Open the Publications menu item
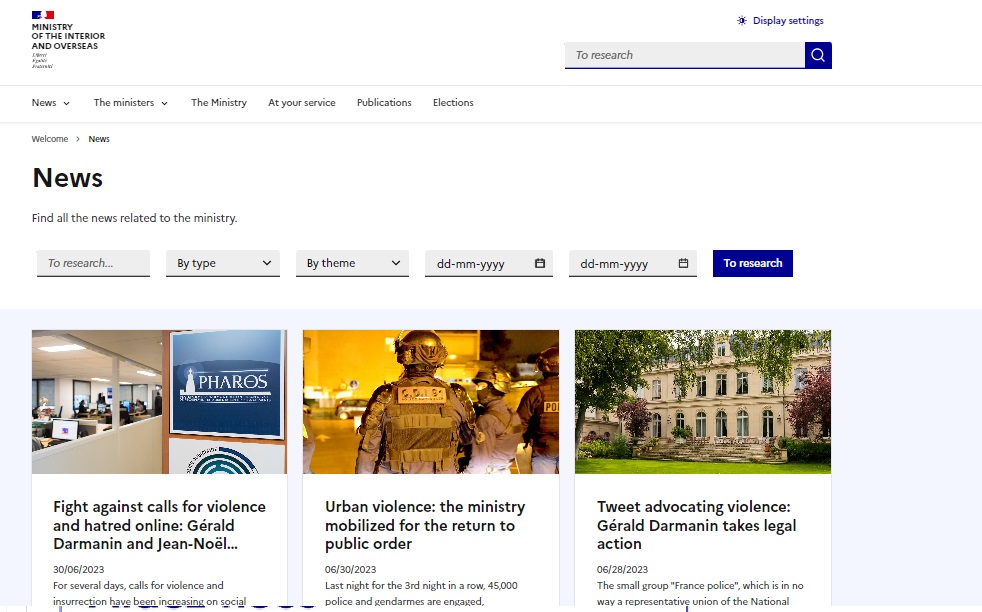Image resolution: width=982 pixels, height=612 pixels. 384,103
